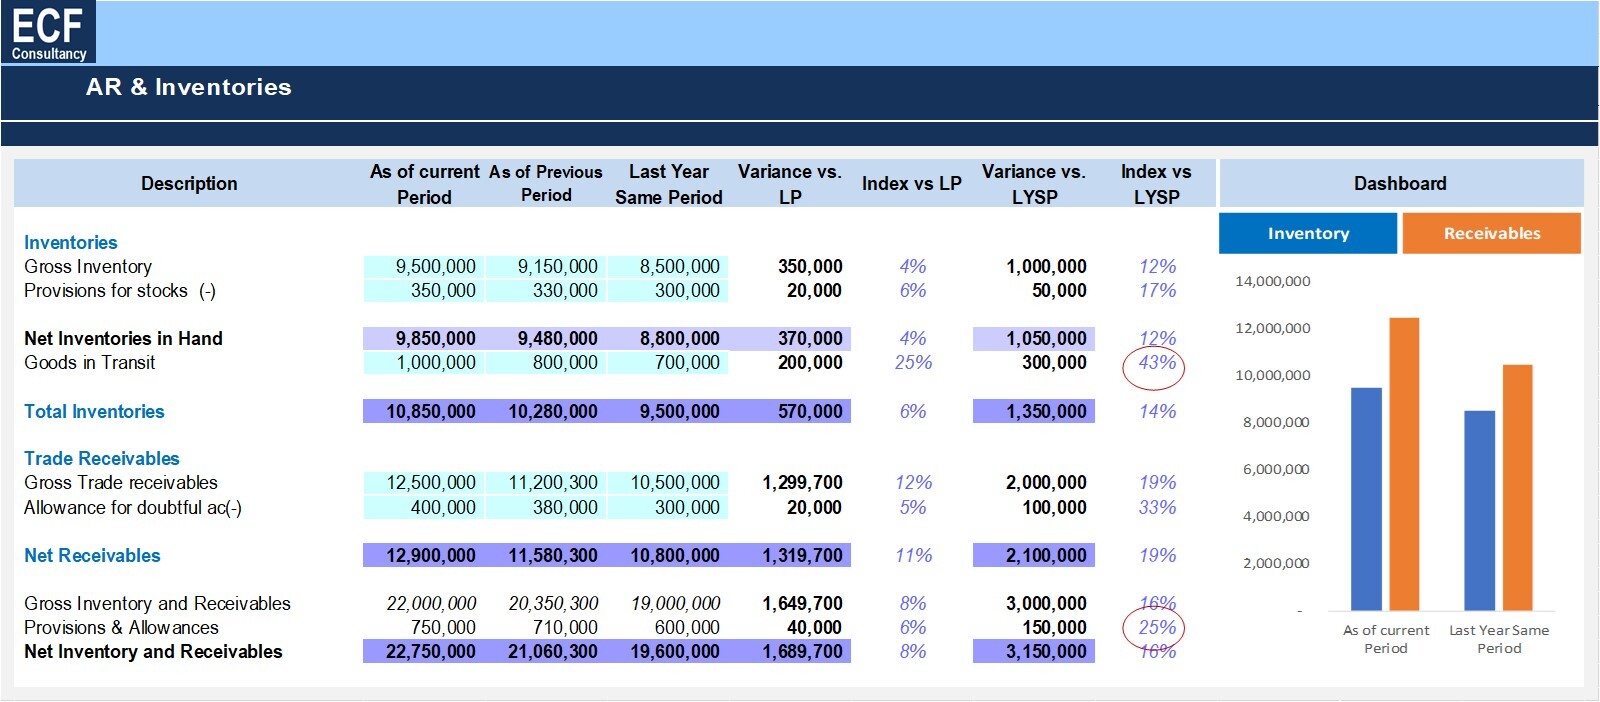Click Total Inventories previous value 10,280,000
The width and height of the screenshot is (1600, 702).
546,411
